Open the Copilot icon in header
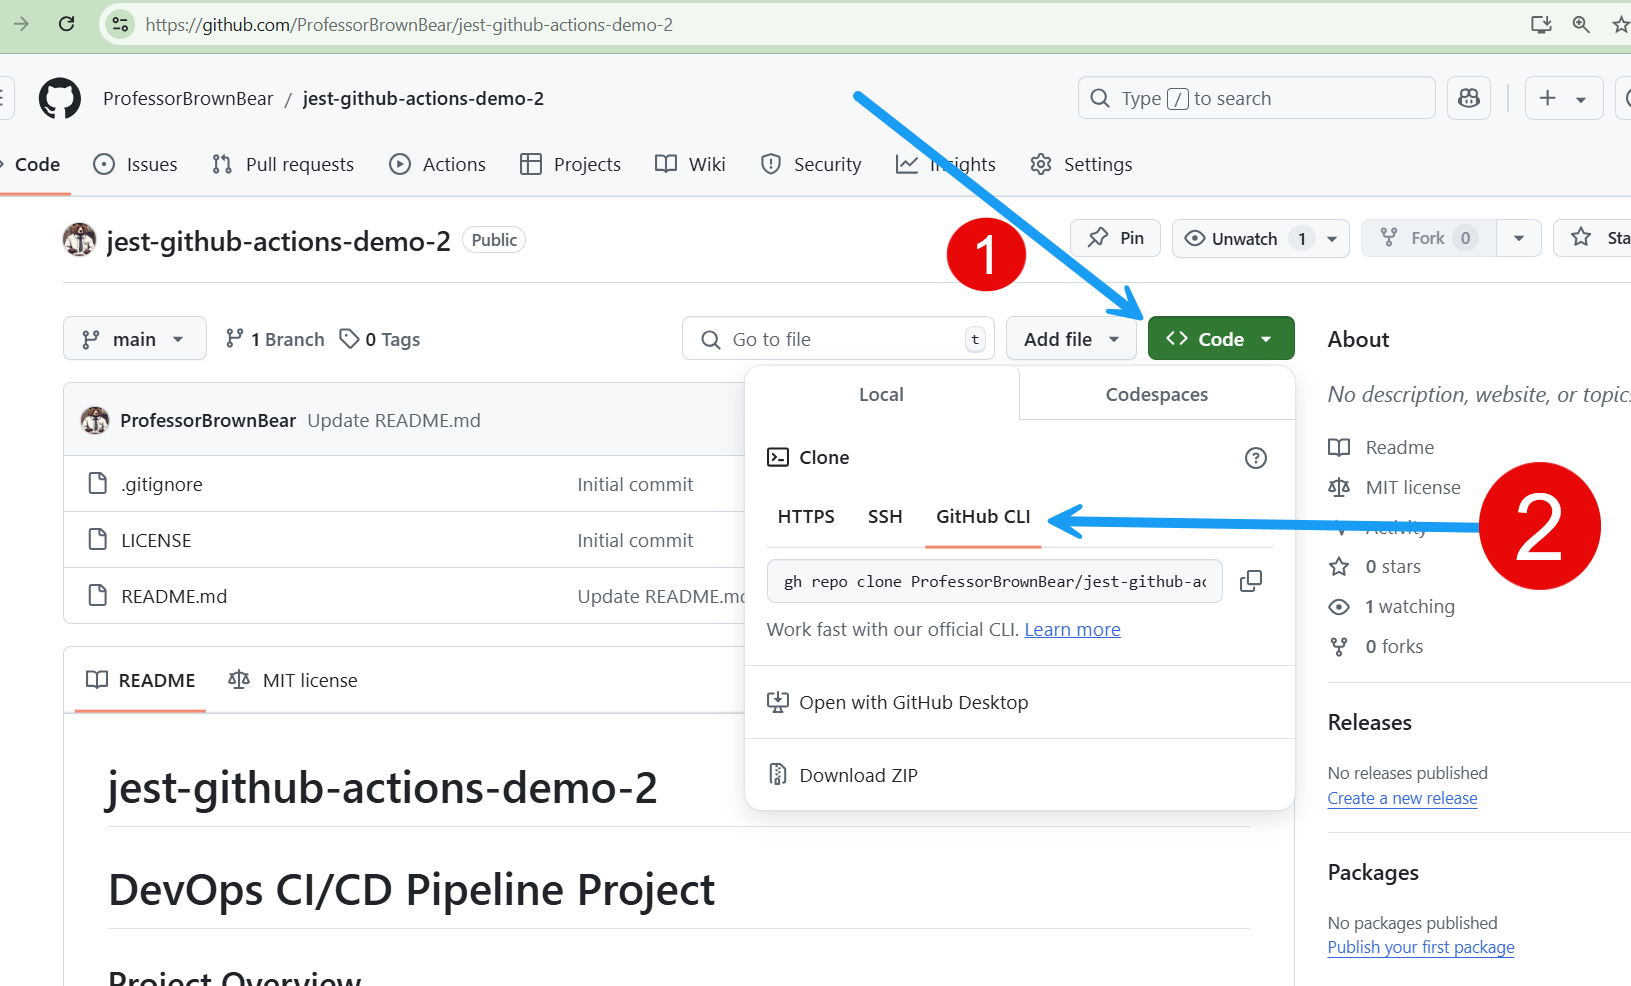 click(x=1469, y=98)
